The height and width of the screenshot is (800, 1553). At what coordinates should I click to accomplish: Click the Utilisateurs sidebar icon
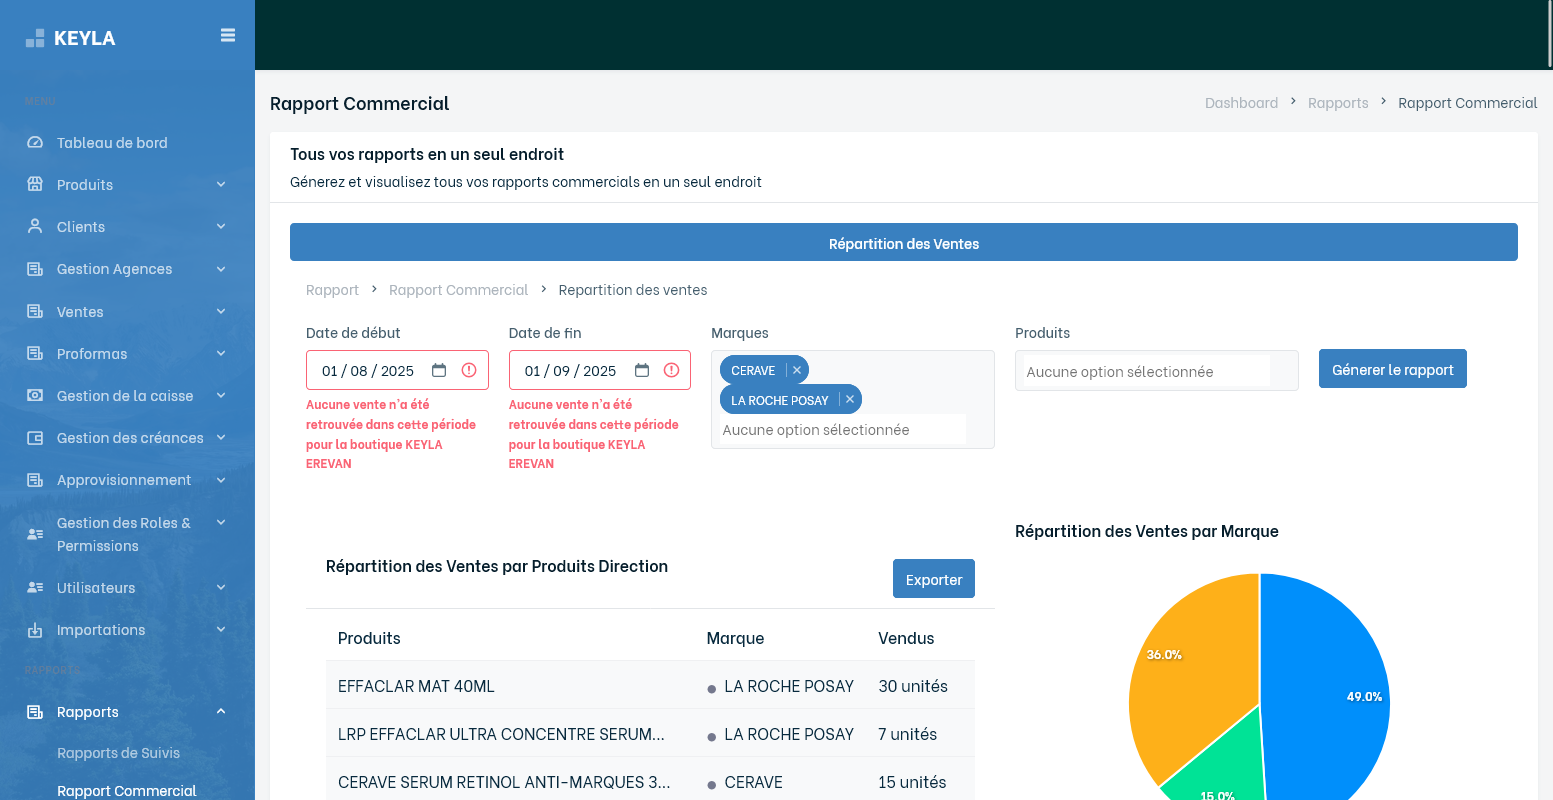pos(35,588)
